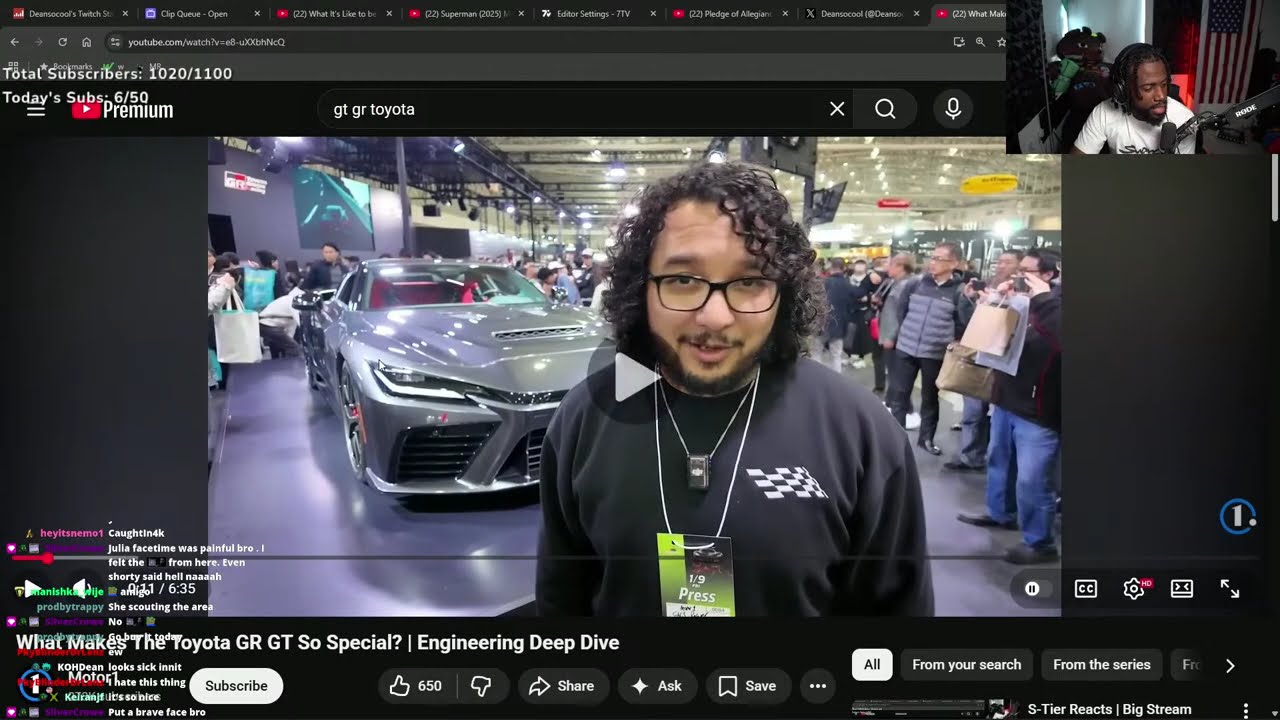Open the Editor Settings - 7TV tab
The width and height of the screenshot is (1280, 720).
[x=596, y=14]
